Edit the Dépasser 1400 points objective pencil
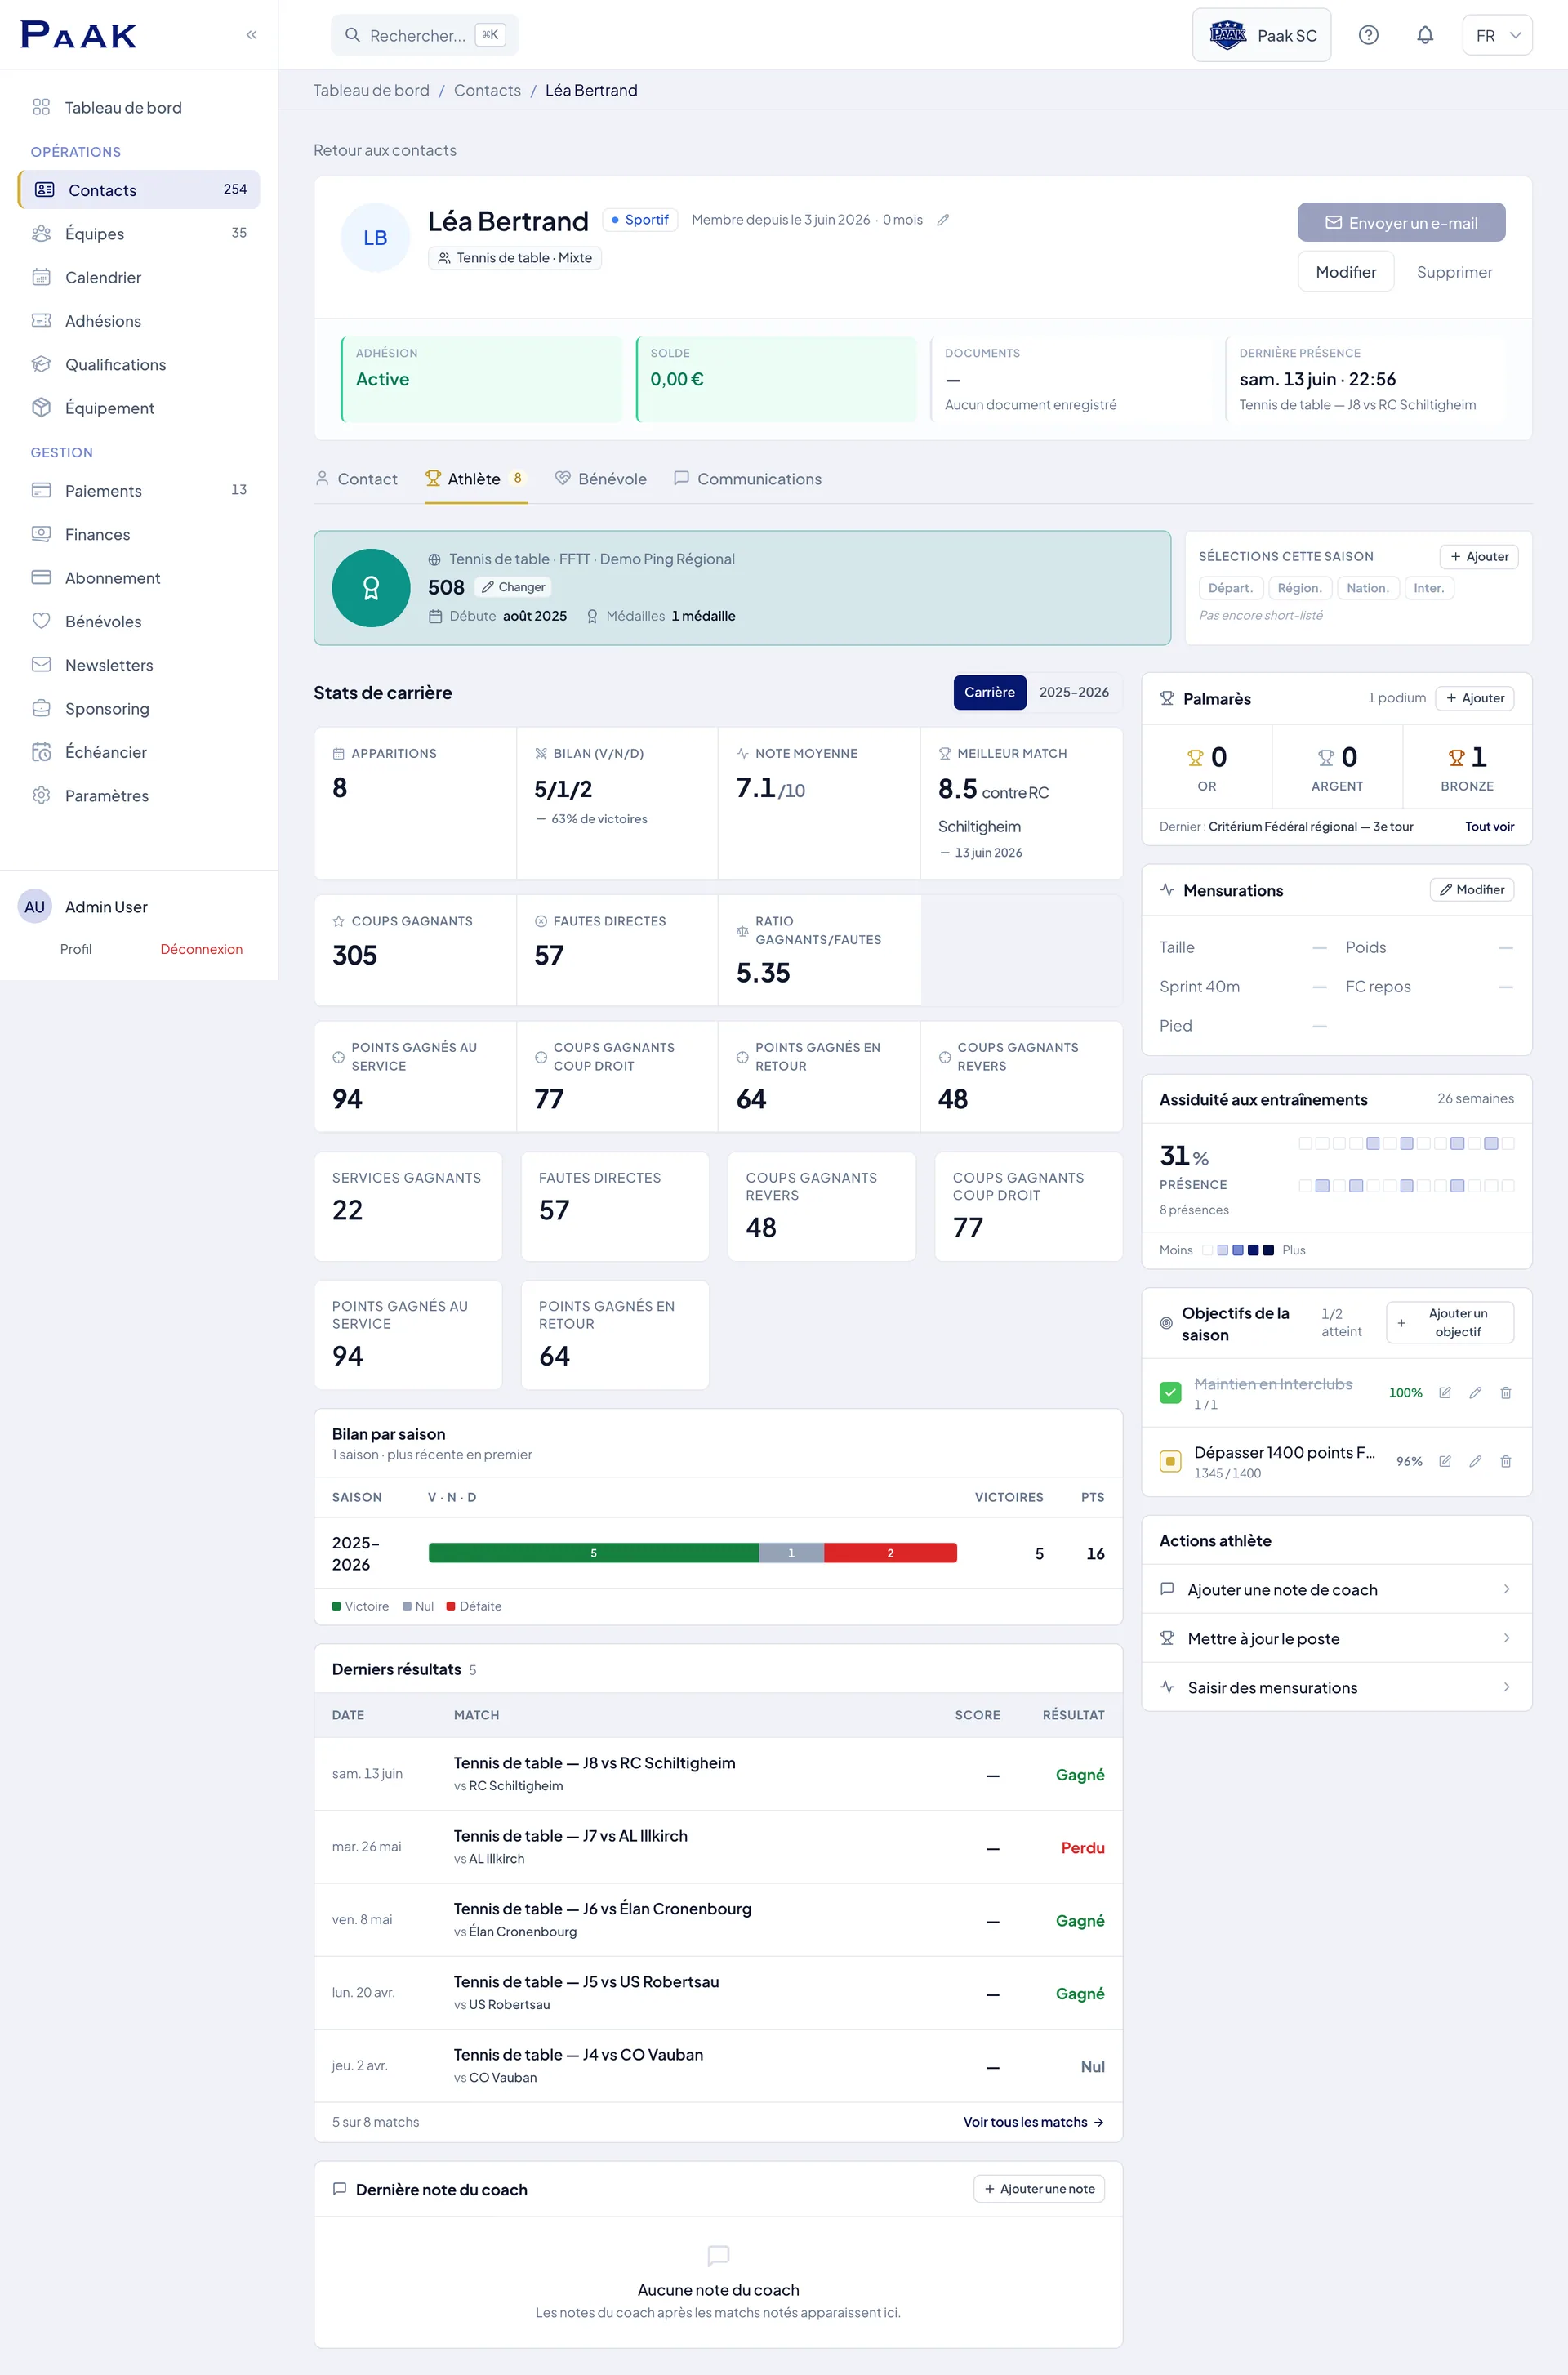The height and width of the screenshot is (2375, 1568). 1475,1462
